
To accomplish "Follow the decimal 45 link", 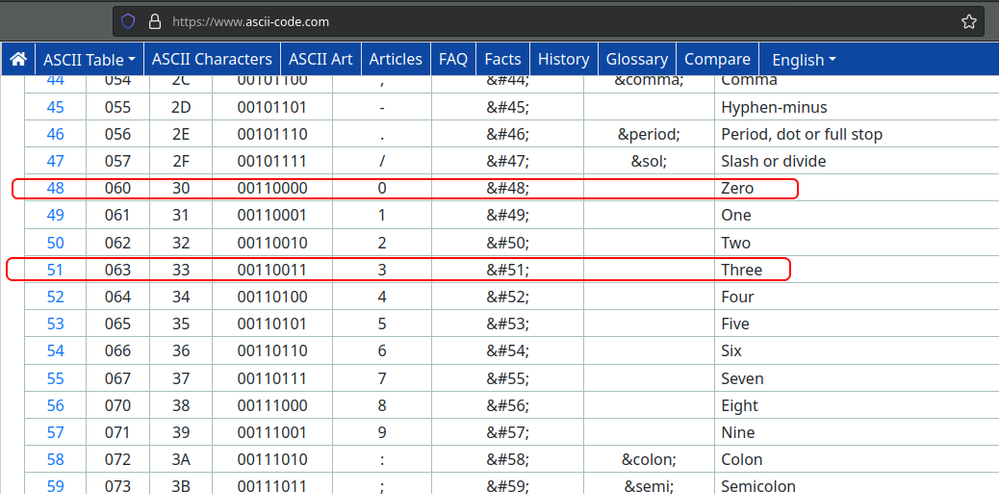I will pos(55,107).
